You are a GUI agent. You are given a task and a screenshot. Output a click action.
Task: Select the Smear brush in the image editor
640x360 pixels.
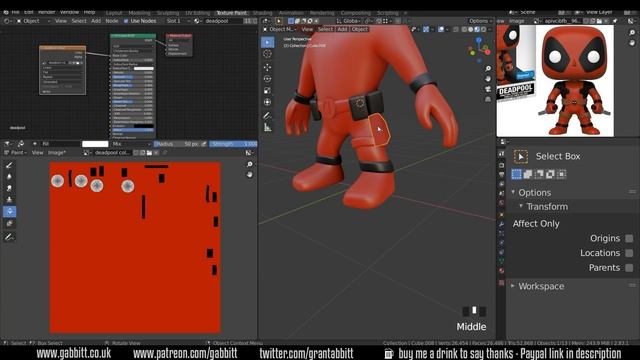point(9,188)
